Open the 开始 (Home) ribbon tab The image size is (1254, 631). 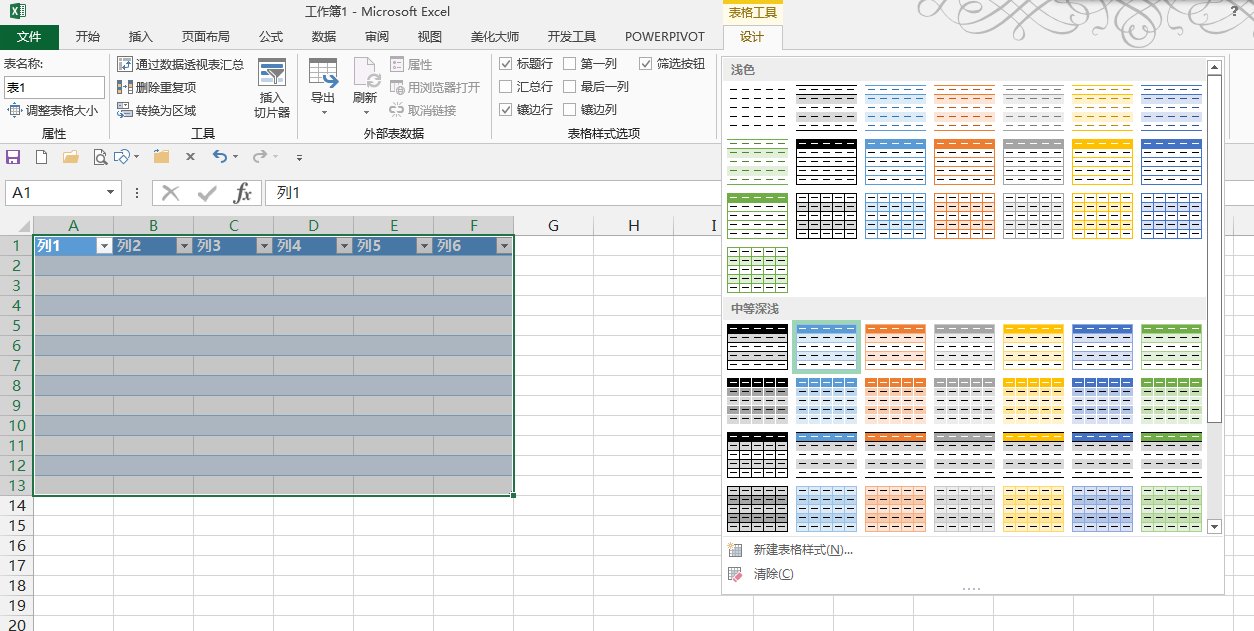click(x=86, y=37)
